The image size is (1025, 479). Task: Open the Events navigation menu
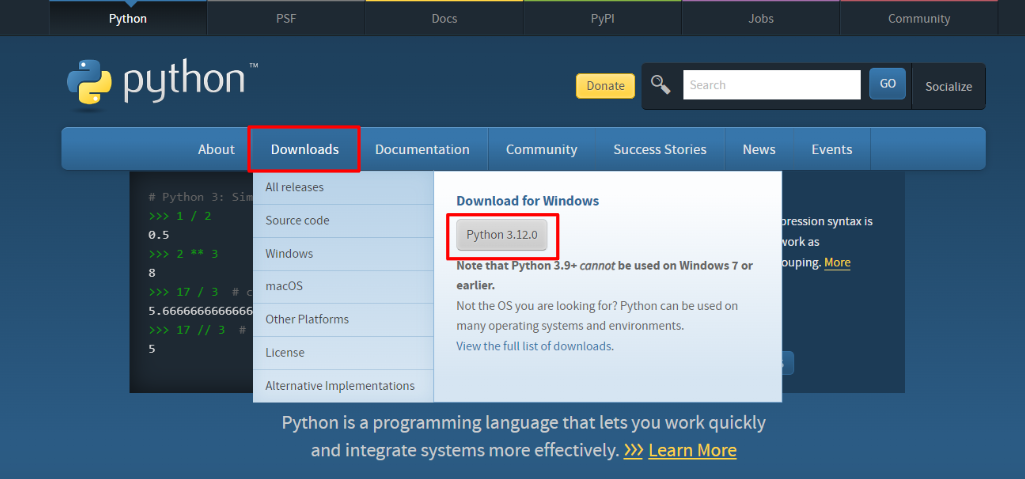(832, 149)
